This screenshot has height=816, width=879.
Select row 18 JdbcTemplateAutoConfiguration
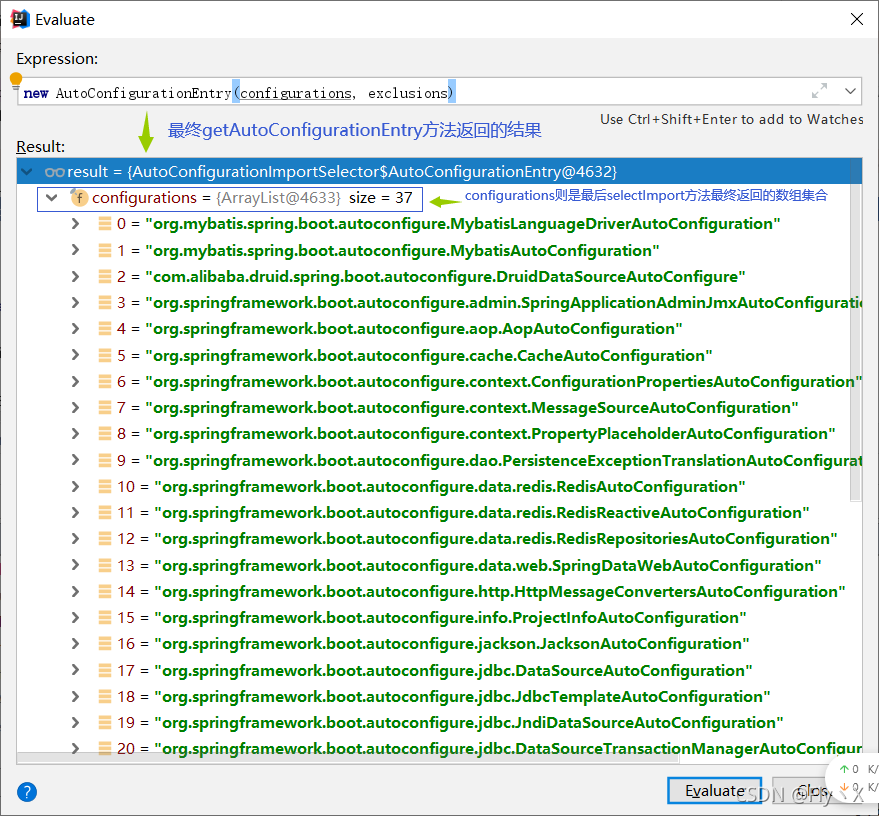point(439,697)
